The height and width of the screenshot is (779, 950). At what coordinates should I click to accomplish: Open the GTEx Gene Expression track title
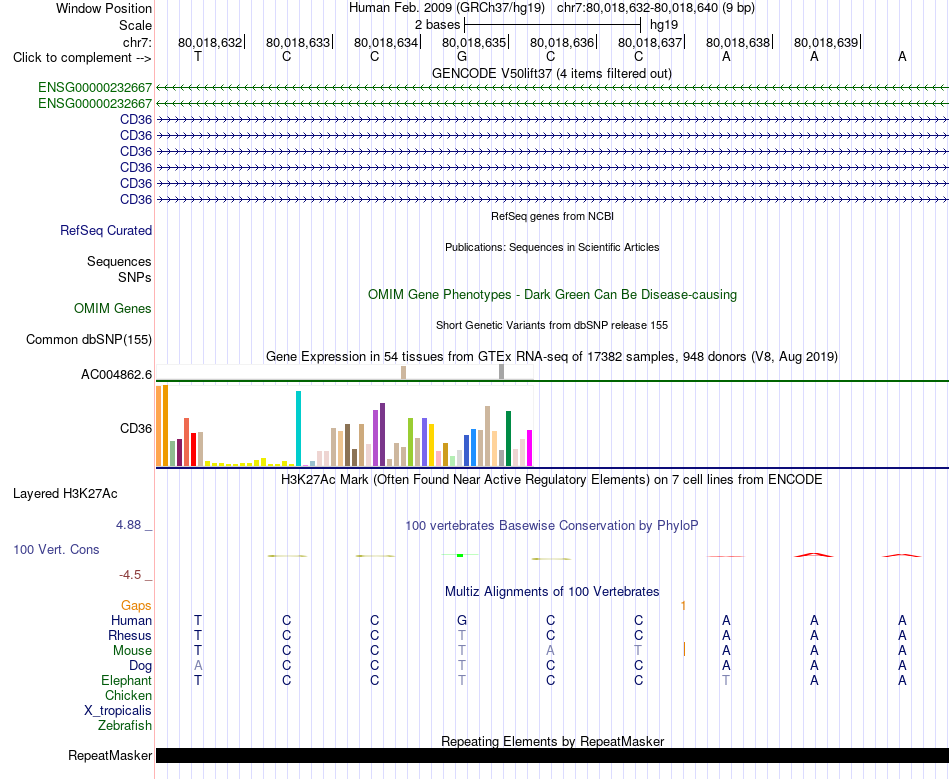click(x=552, y=356)
